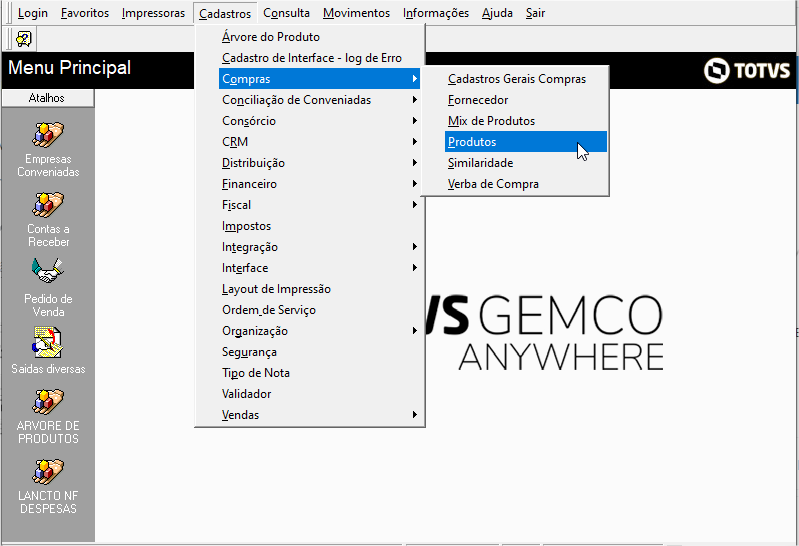Expand the Fiscal submenu
Screen dimensions: 799x546
pos(319,204)
